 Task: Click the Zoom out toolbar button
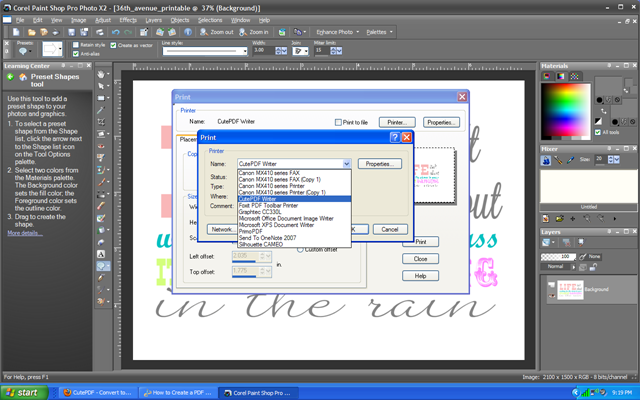point(217,32)
